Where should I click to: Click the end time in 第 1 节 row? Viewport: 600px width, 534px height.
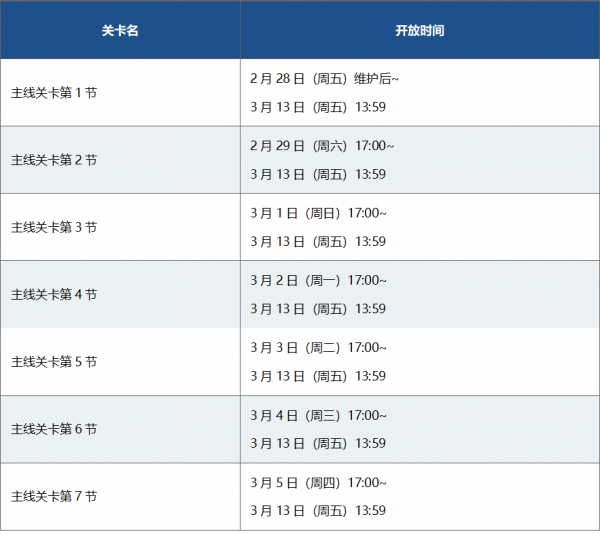coord(318,107)
